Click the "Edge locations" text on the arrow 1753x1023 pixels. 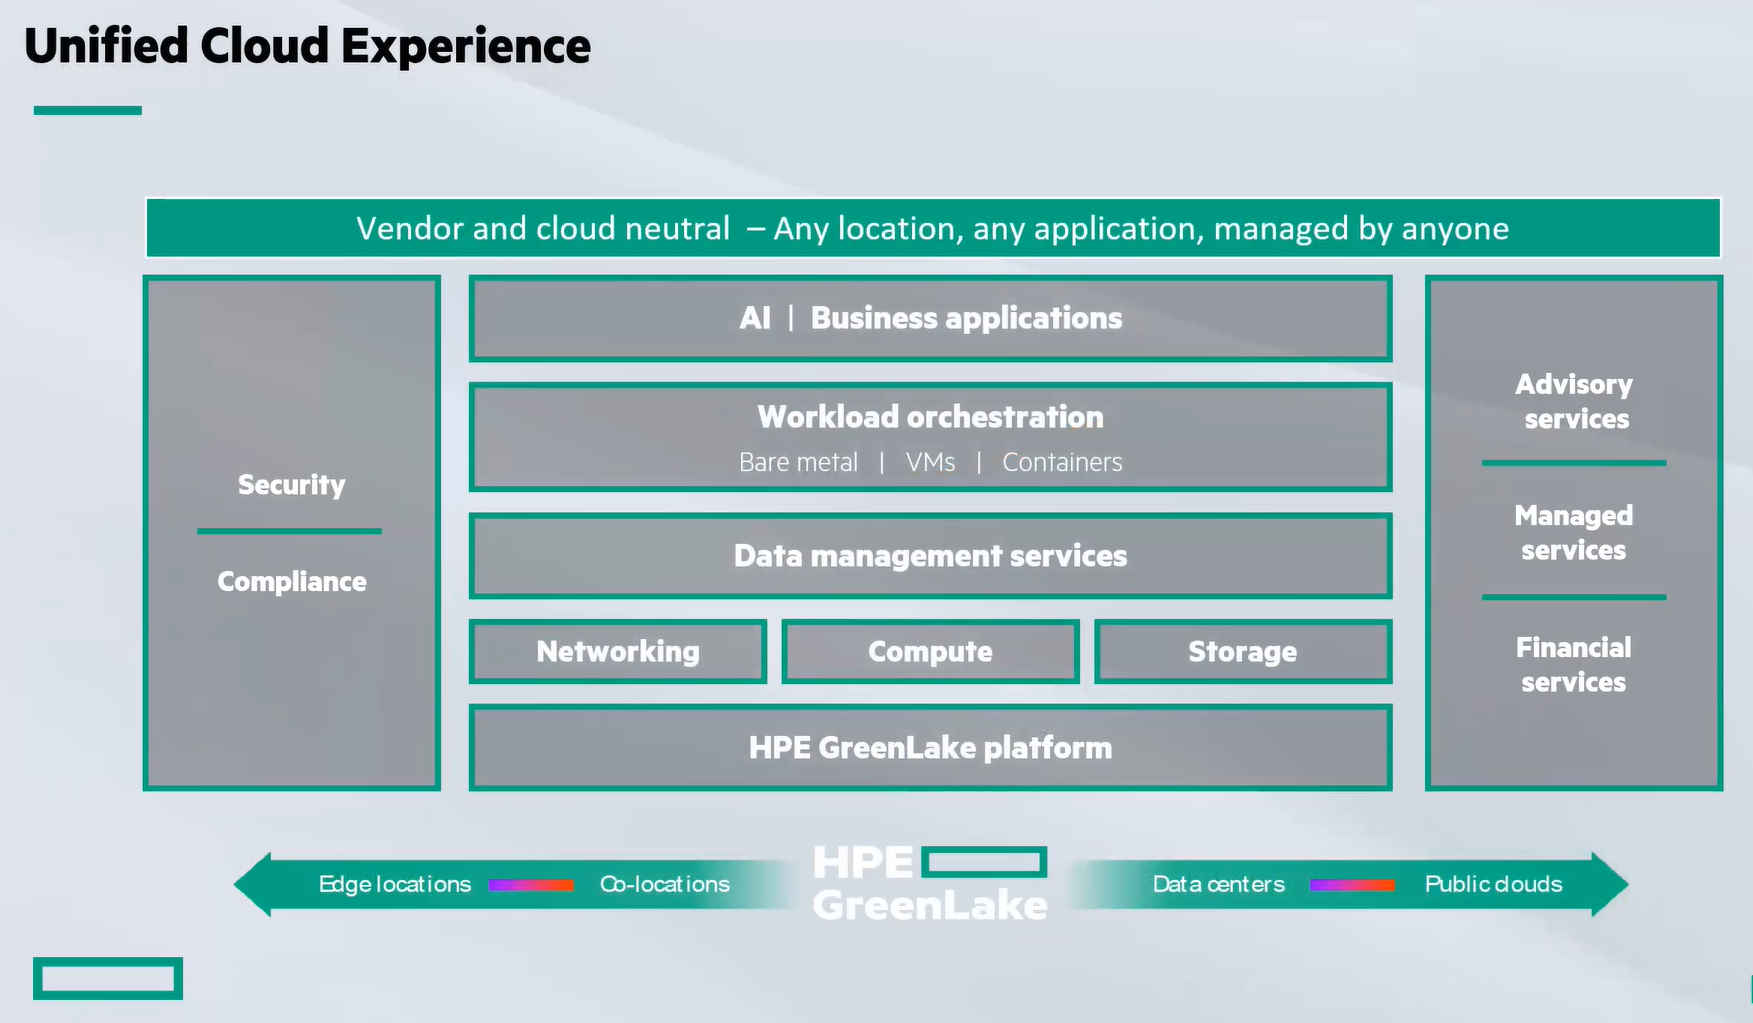[x=395, y=884]
